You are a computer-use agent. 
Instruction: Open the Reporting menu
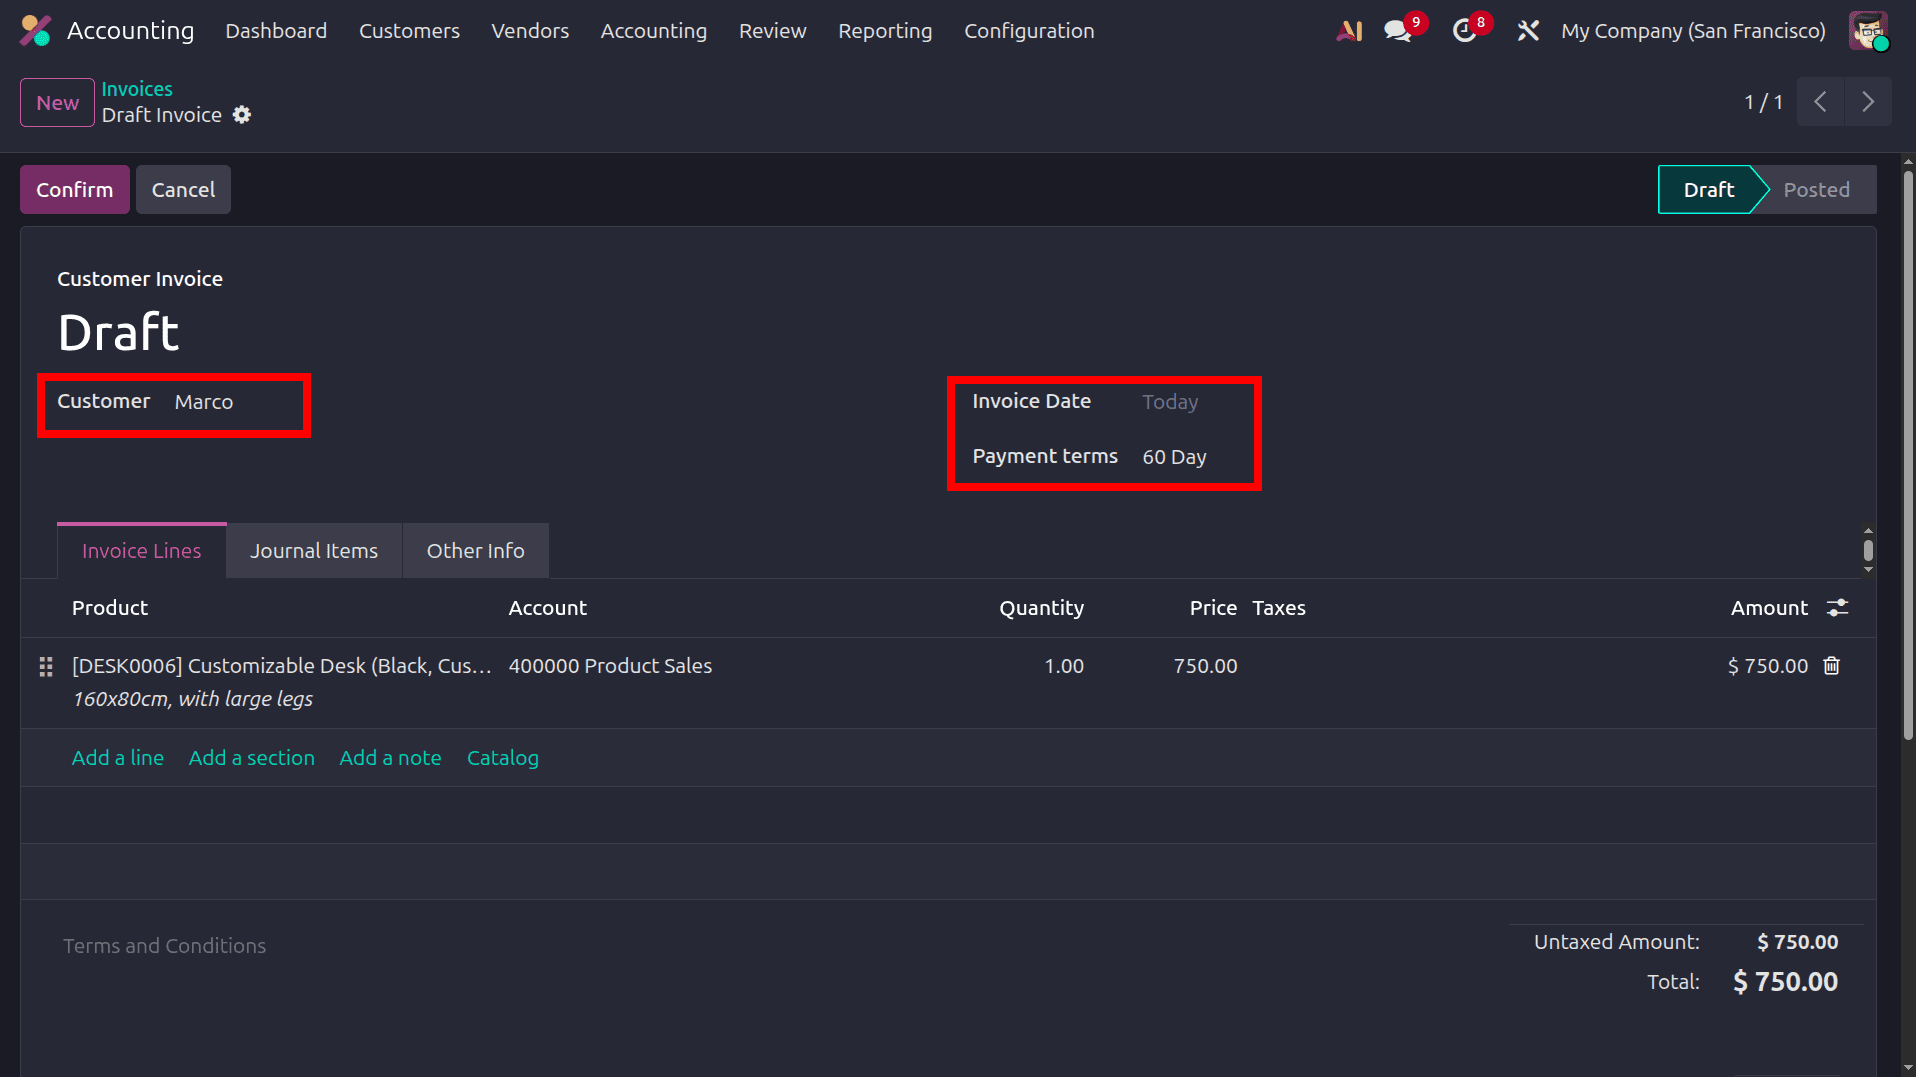[885, 31]
